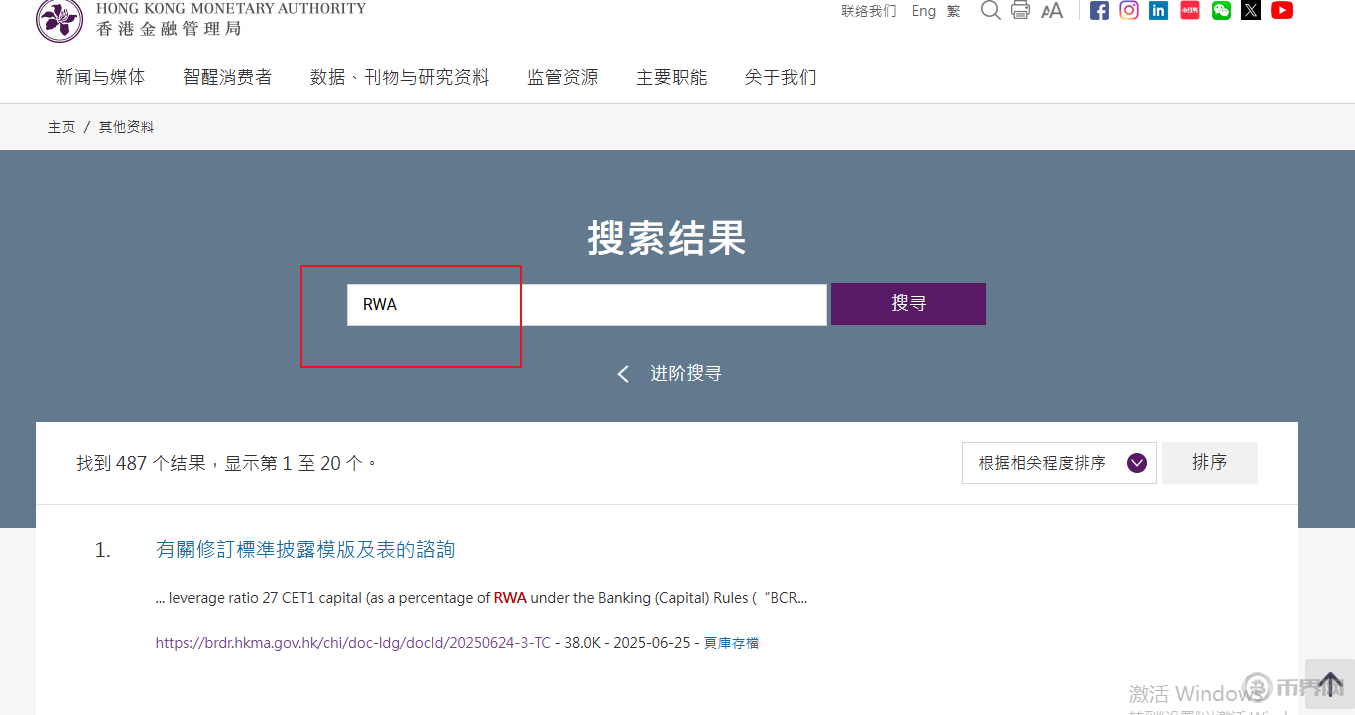This screenshot has width=1355, height=715.
Task: Open the HKMA Facebook page icon
Action: [1099, 11]
